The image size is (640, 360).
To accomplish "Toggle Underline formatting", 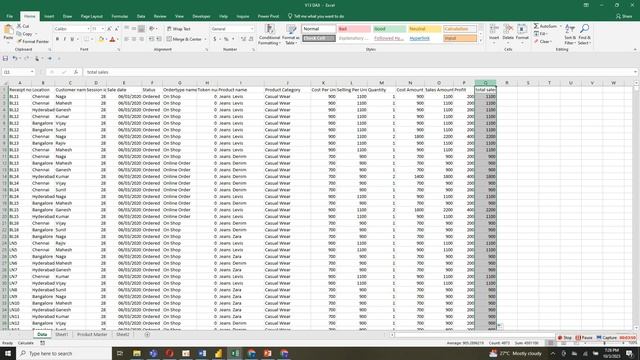I will coord(72,39).
